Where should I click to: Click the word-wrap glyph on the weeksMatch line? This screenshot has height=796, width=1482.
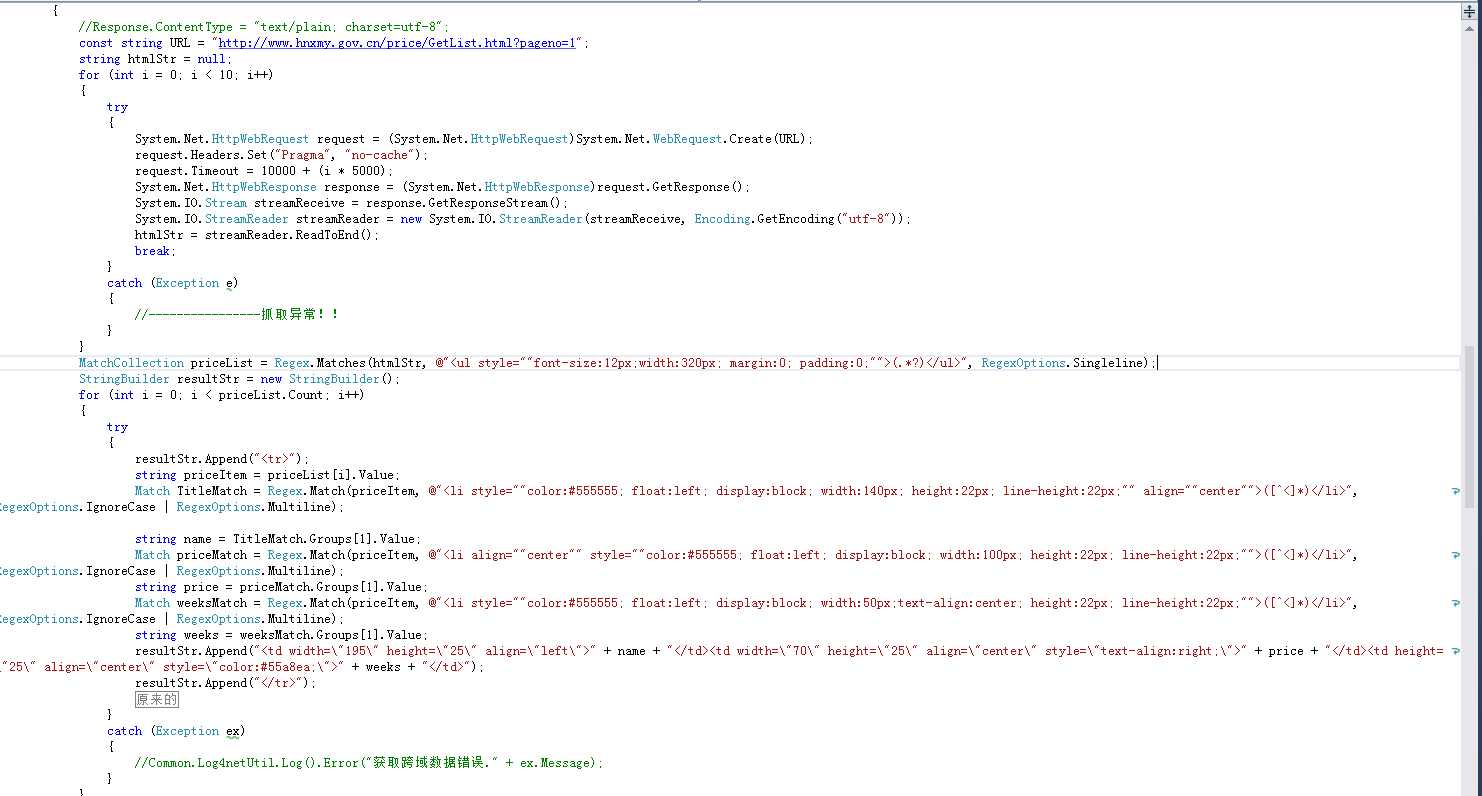(x=1455, y=604)
